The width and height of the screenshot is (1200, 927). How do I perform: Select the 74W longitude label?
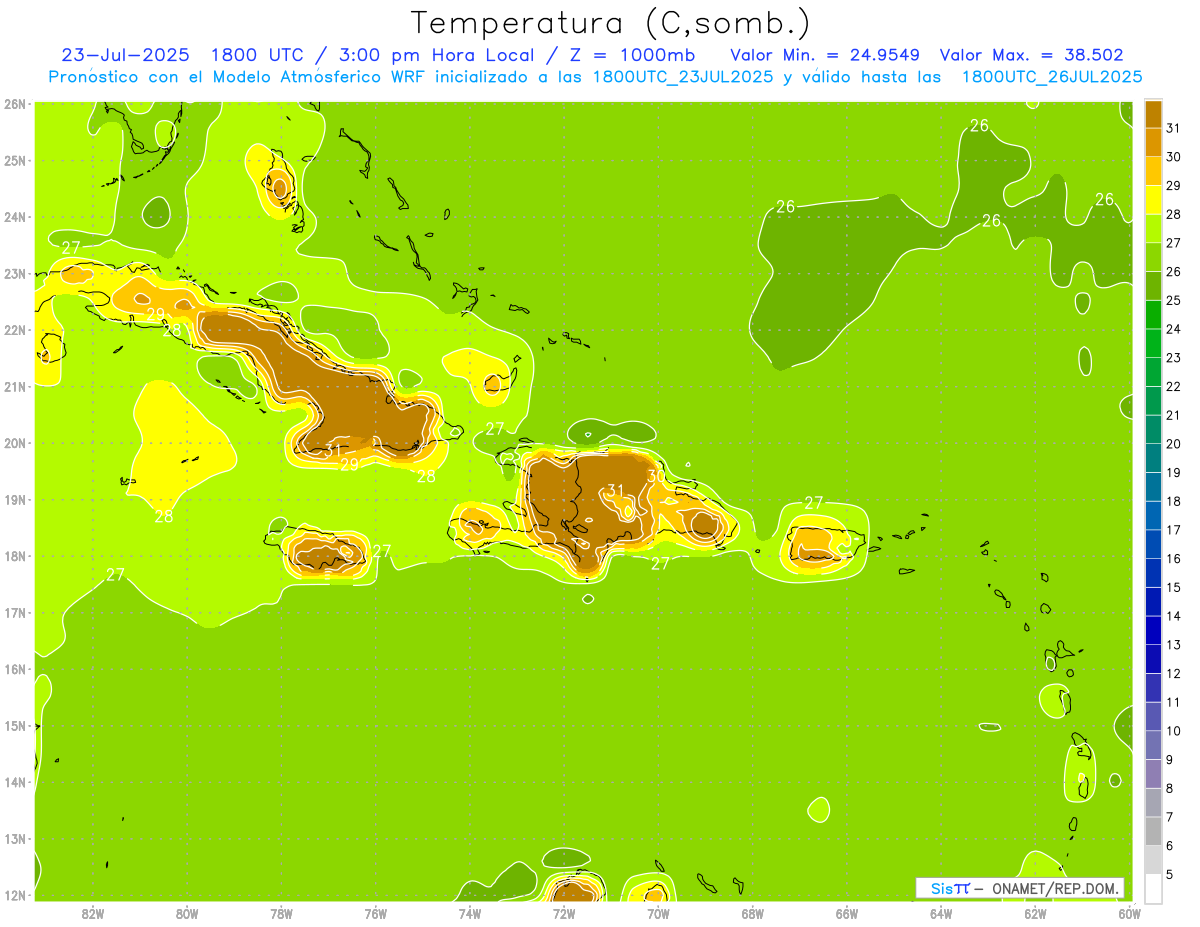(470, 913)
